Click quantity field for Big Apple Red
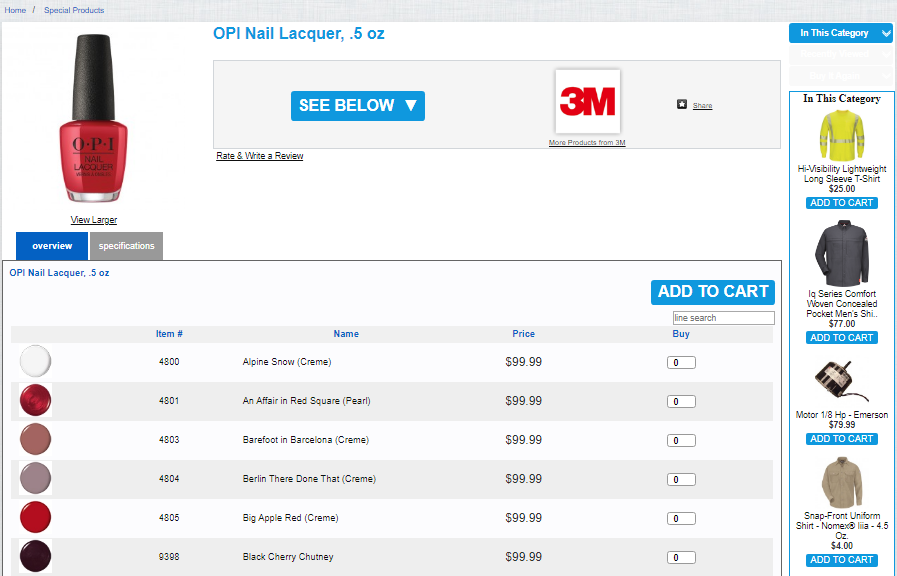Screen dimensions: 897x576 (681, 518)
